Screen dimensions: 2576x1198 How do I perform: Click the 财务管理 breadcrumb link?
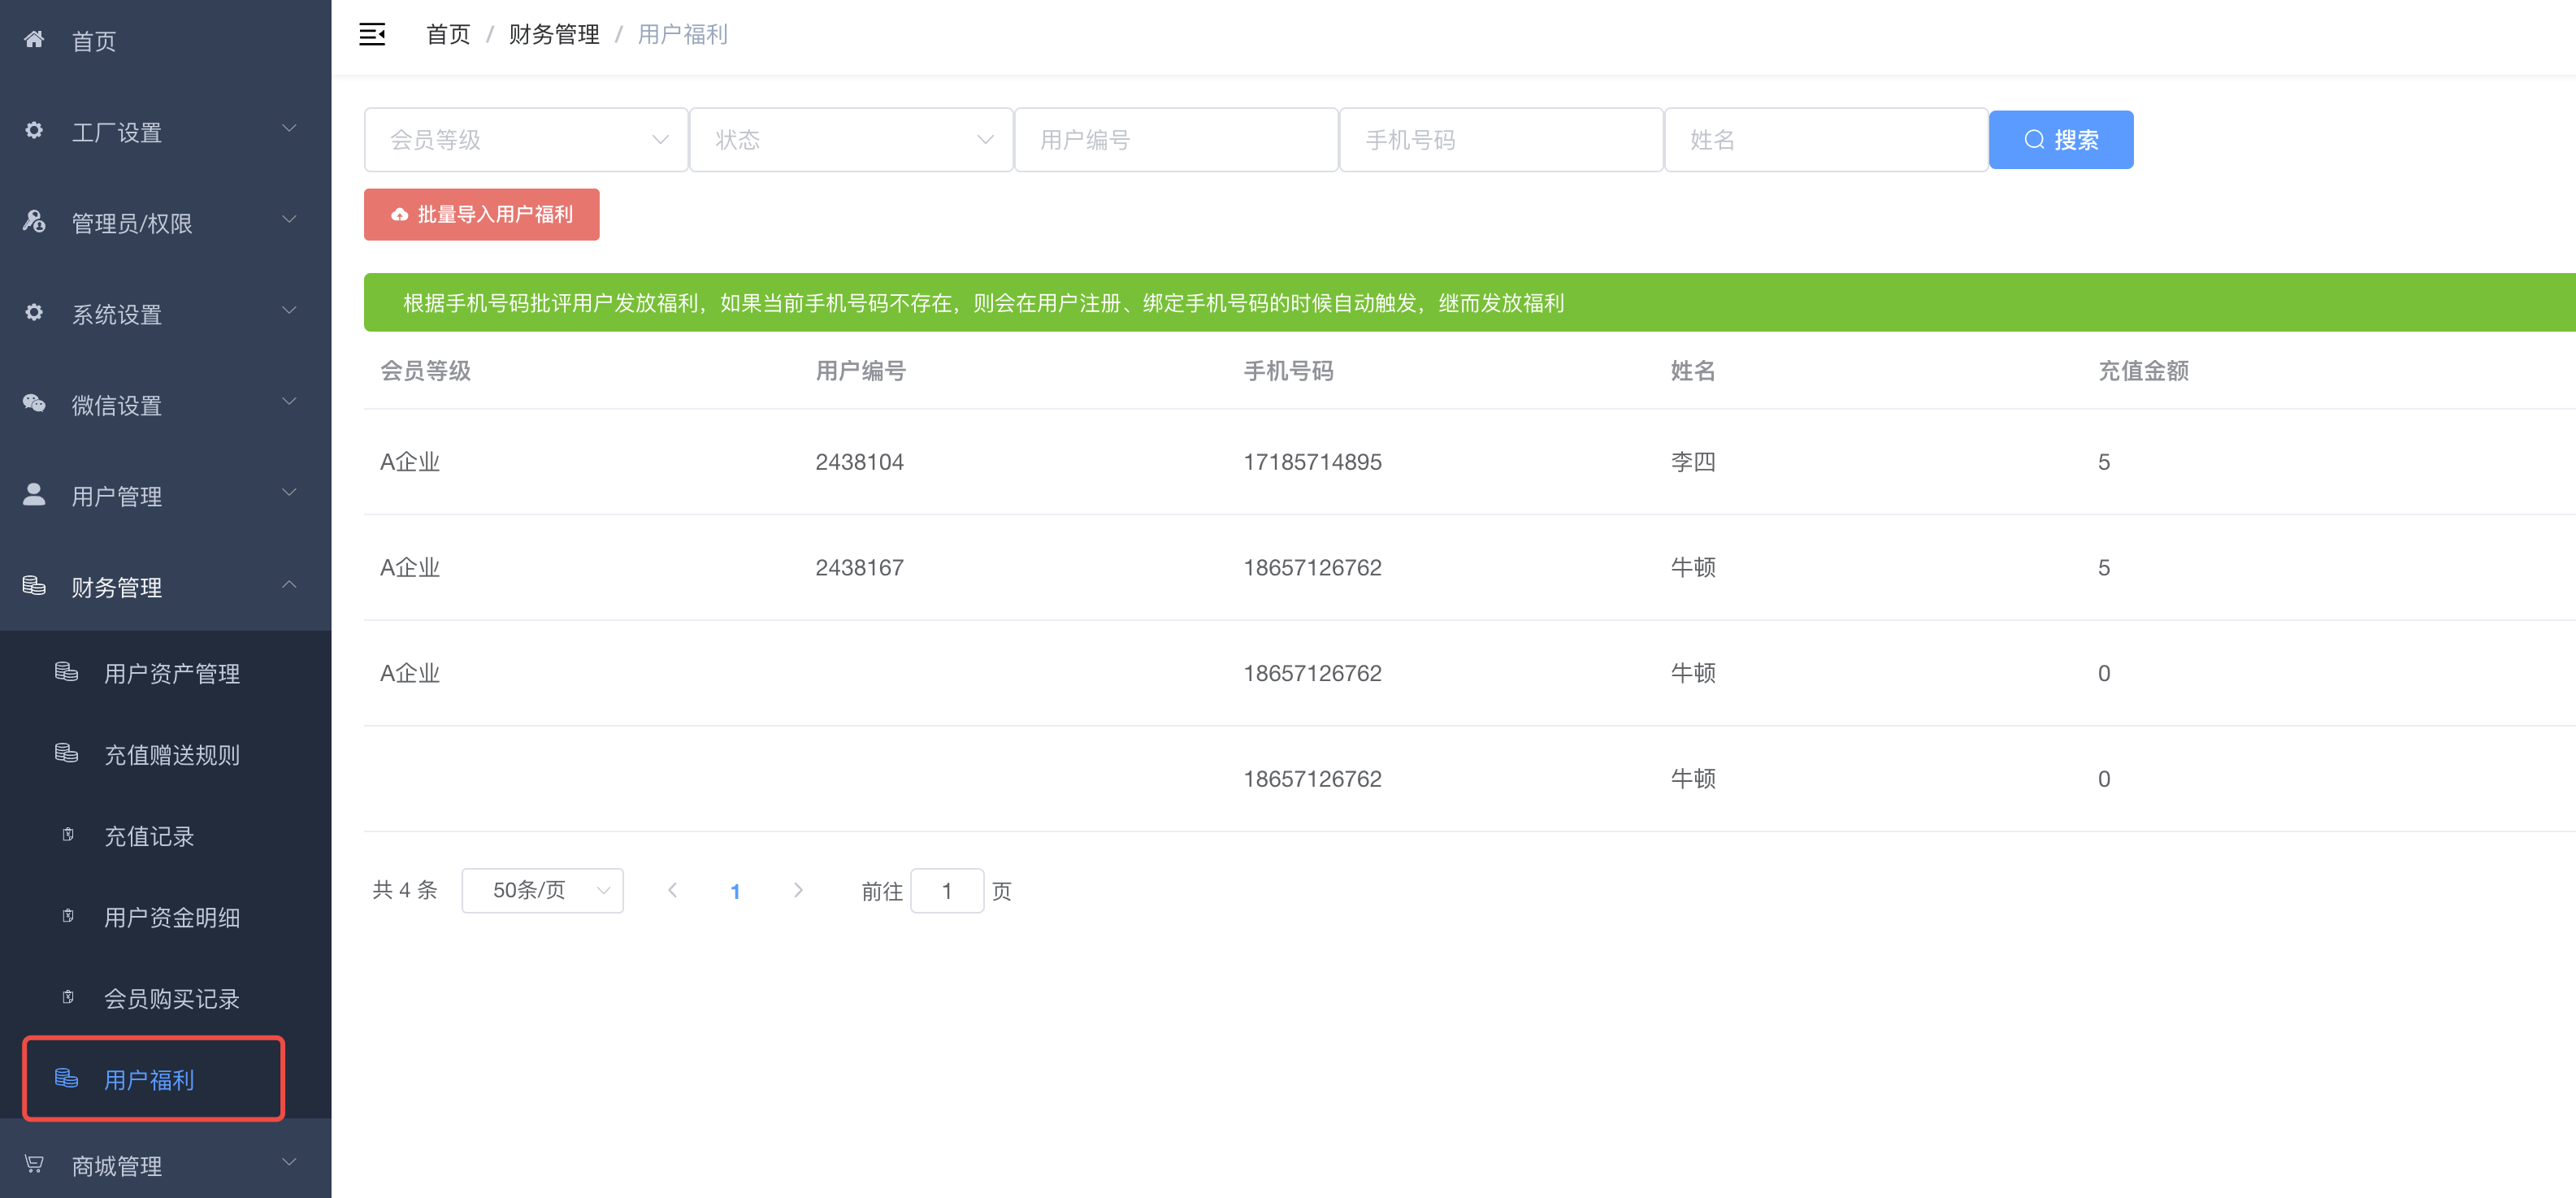point(554,35)
